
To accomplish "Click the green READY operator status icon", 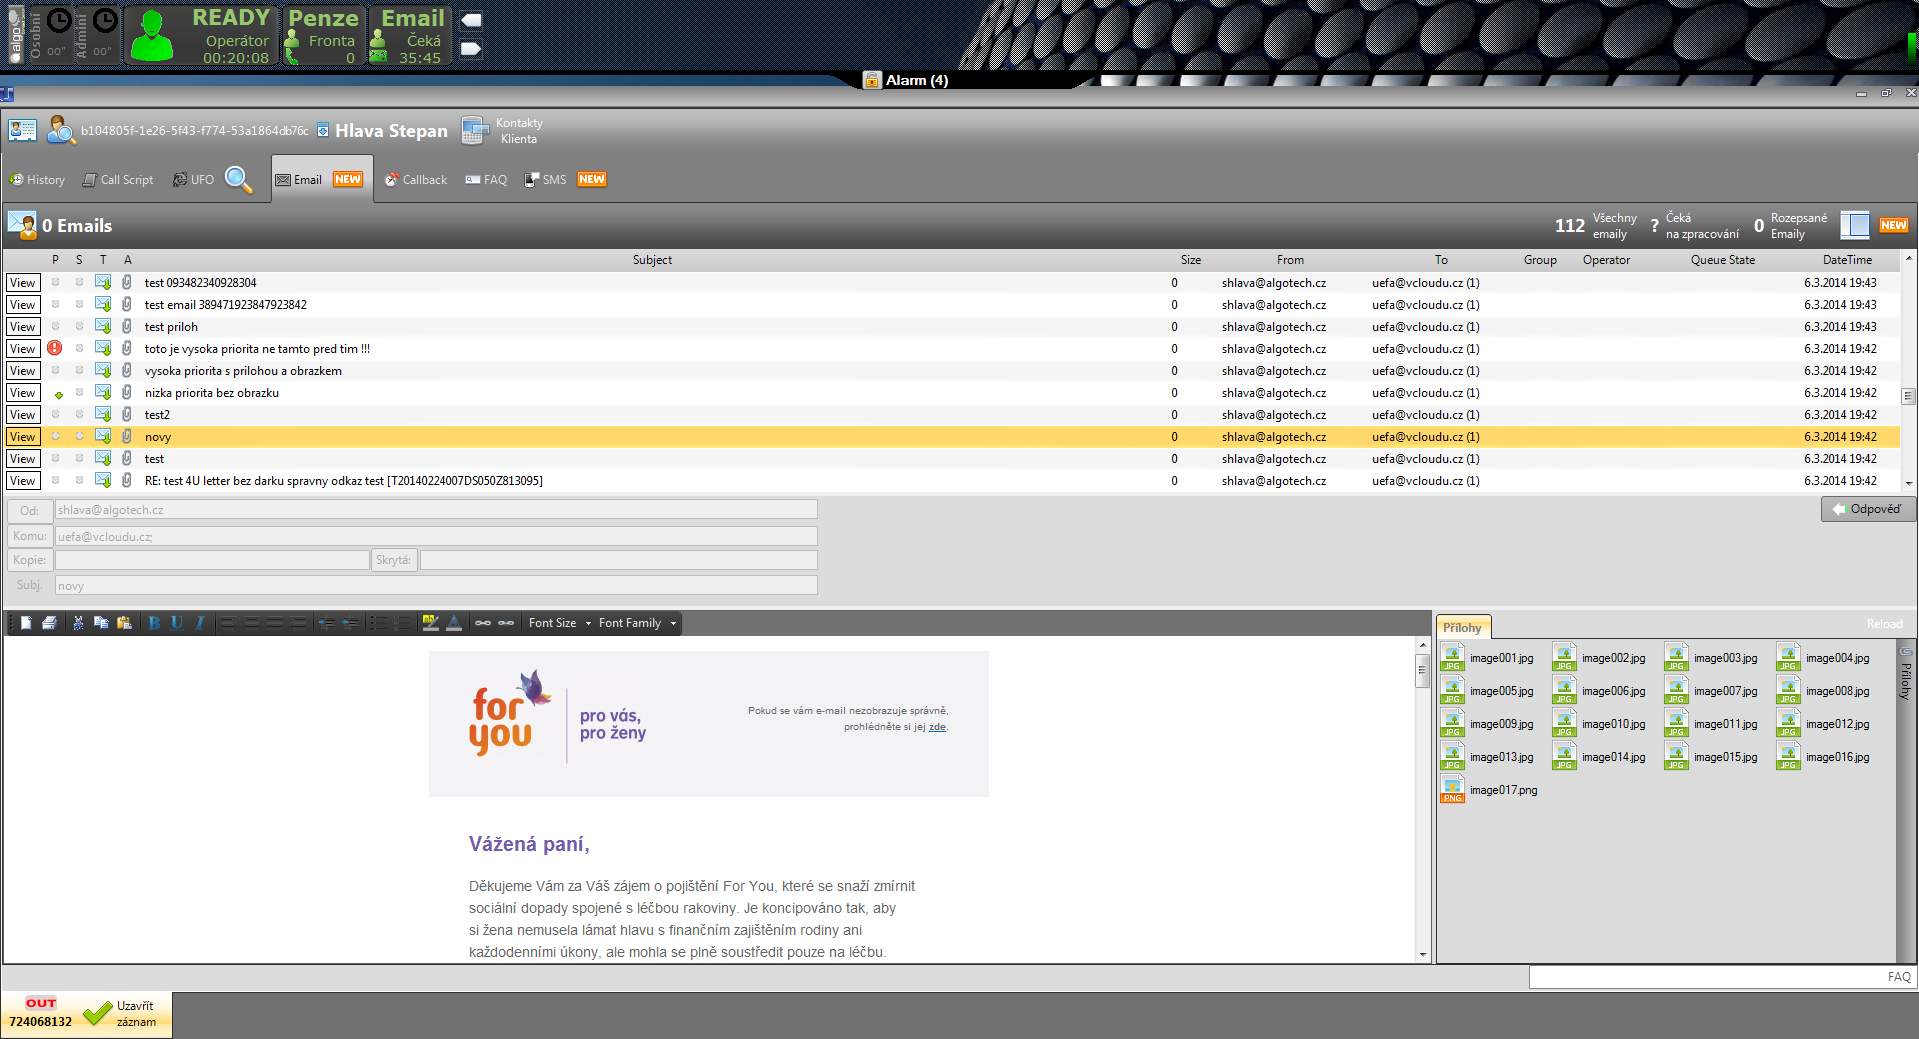I will click(152, 36).
